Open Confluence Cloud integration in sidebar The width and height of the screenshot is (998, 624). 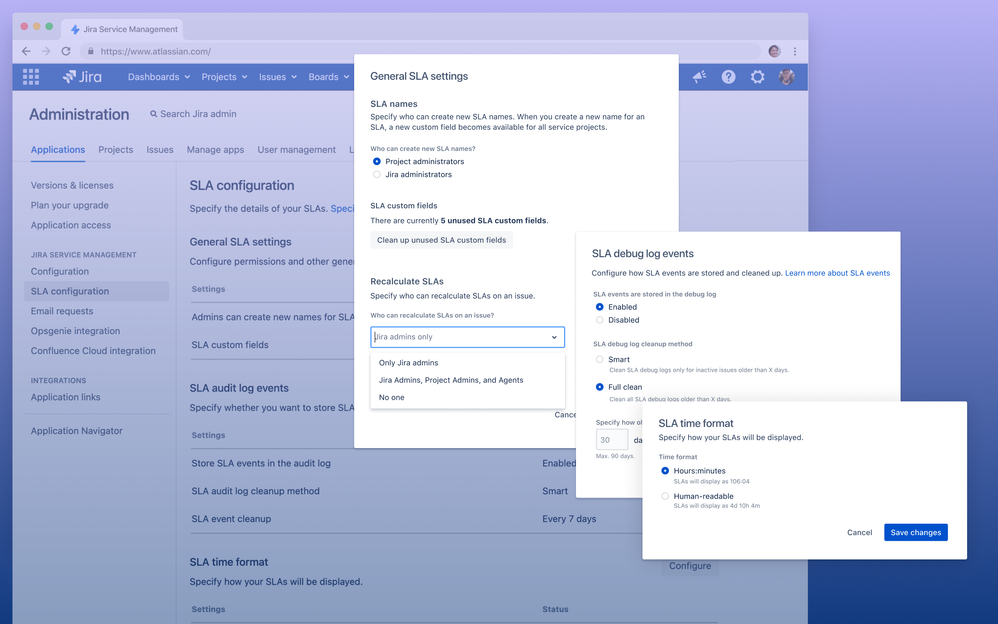click(93, 351)
